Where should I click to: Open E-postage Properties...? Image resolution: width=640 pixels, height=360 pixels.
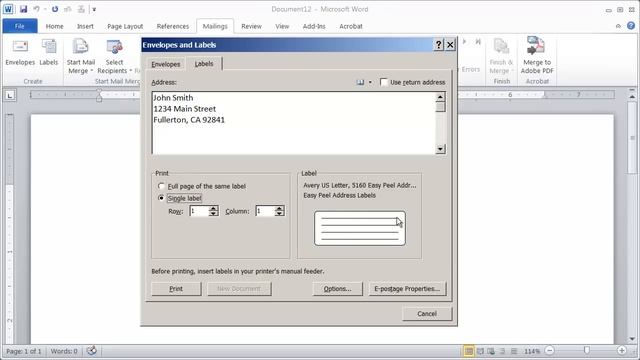pyautogui.click(x=407, y=289)
